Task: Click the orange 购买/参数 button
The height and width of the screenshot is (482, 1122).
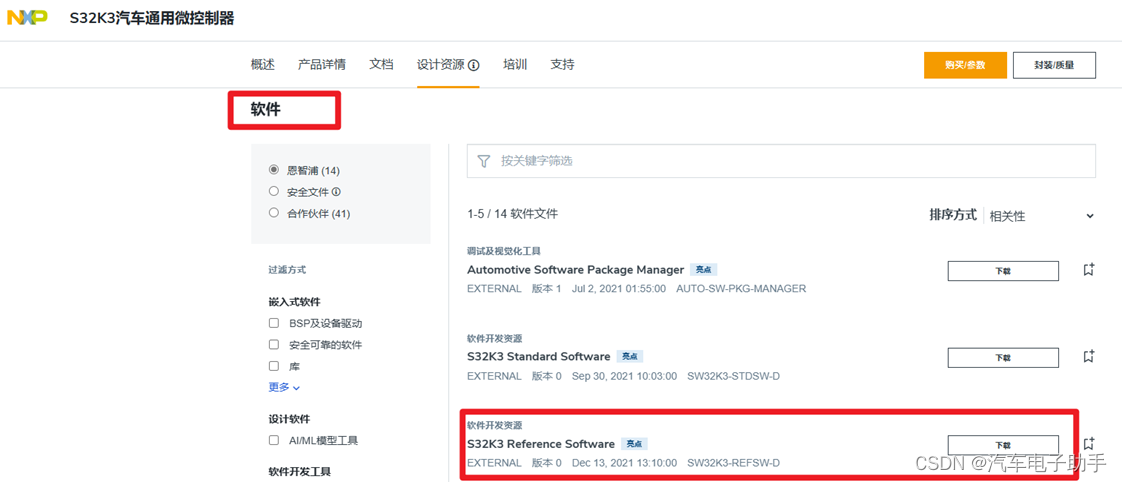Action: coord(965,65)
